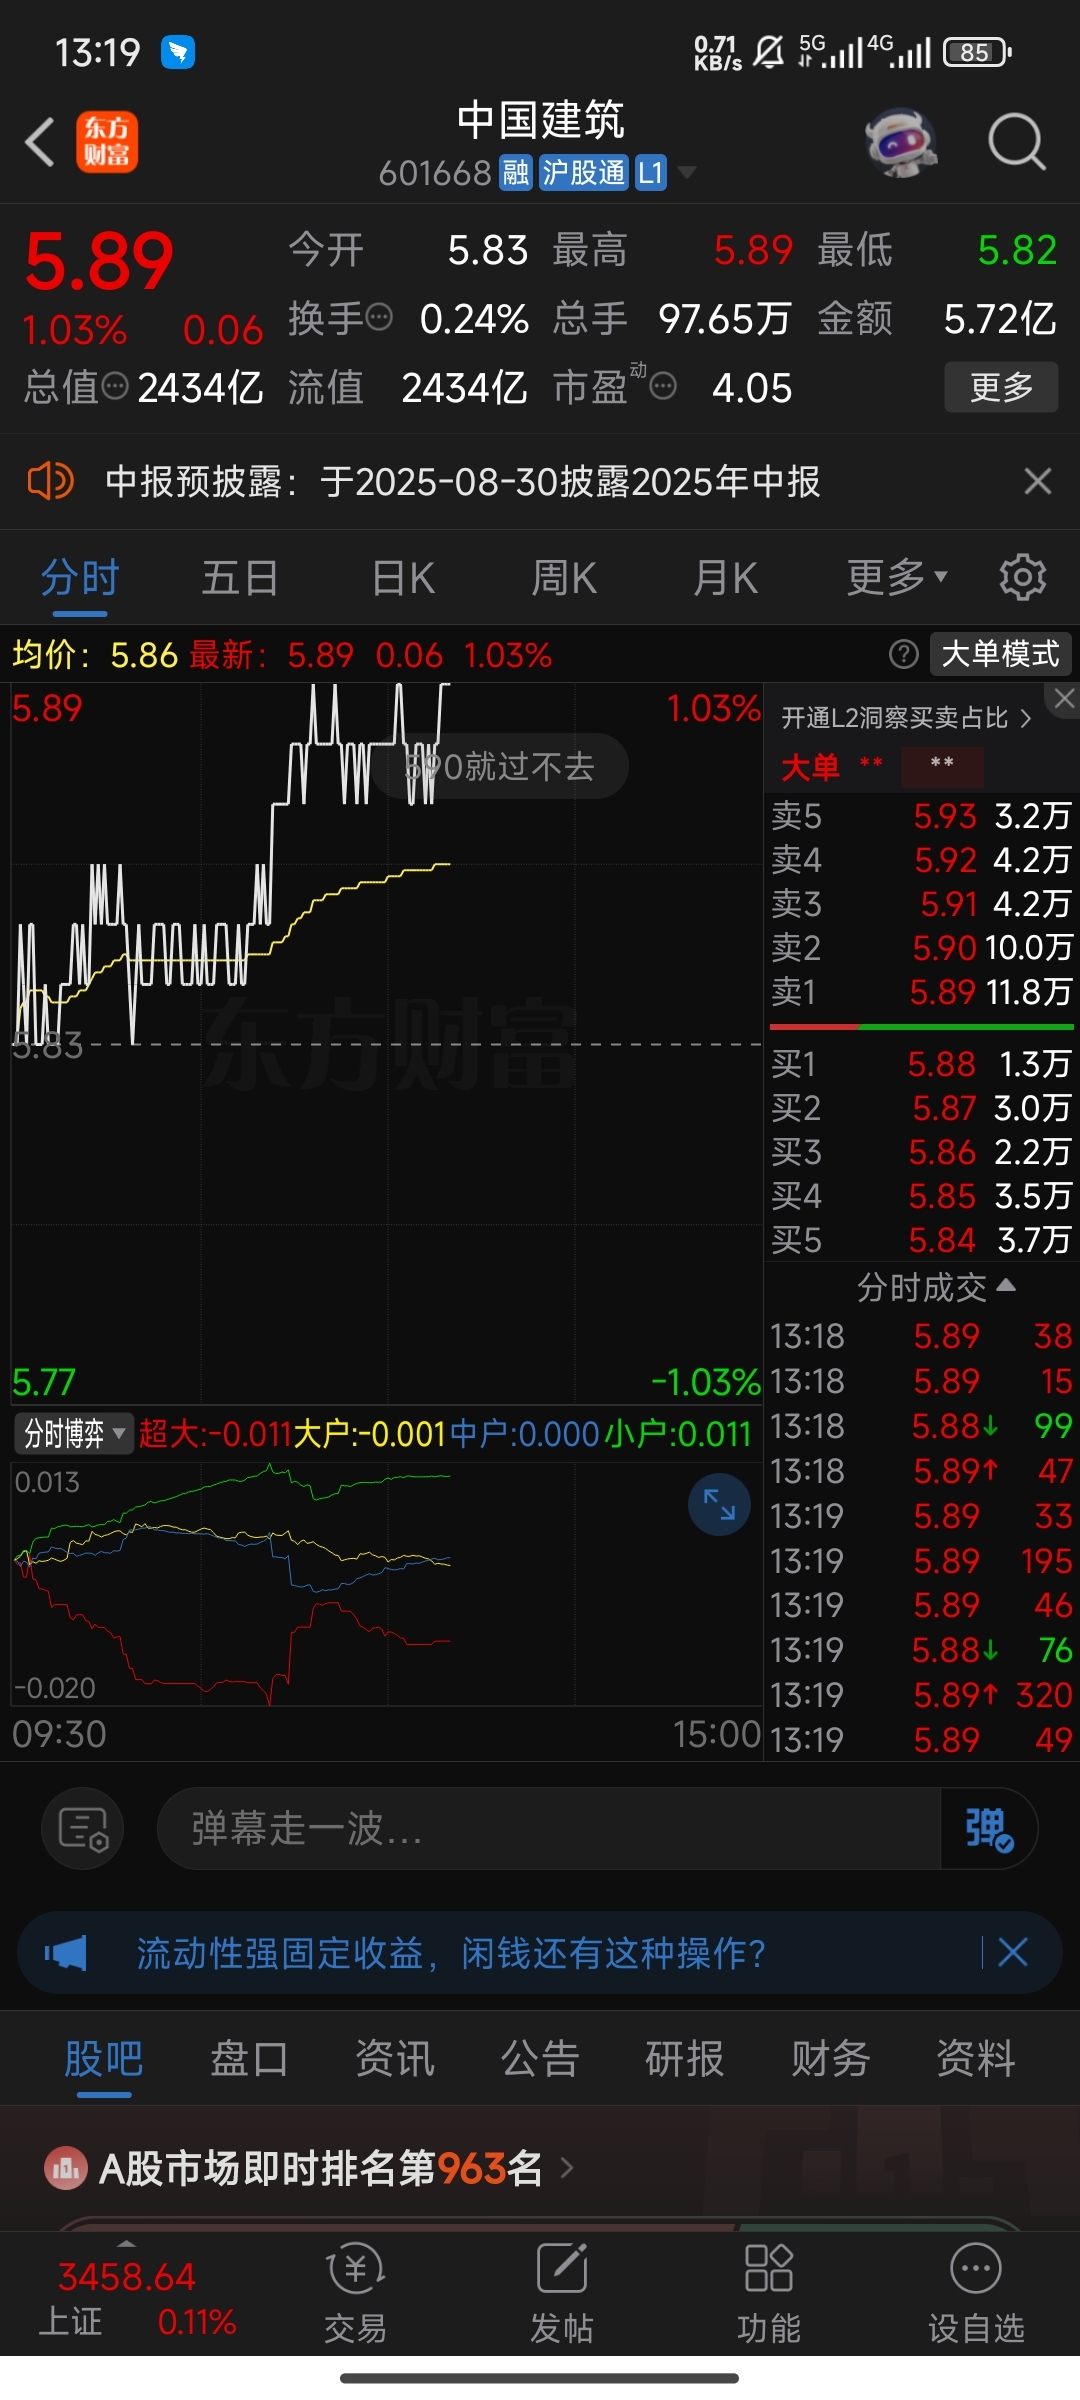Viewport: 1080px width, 2400px height.
Task: Show 更多 quote details
Action: click(1001, 387)
